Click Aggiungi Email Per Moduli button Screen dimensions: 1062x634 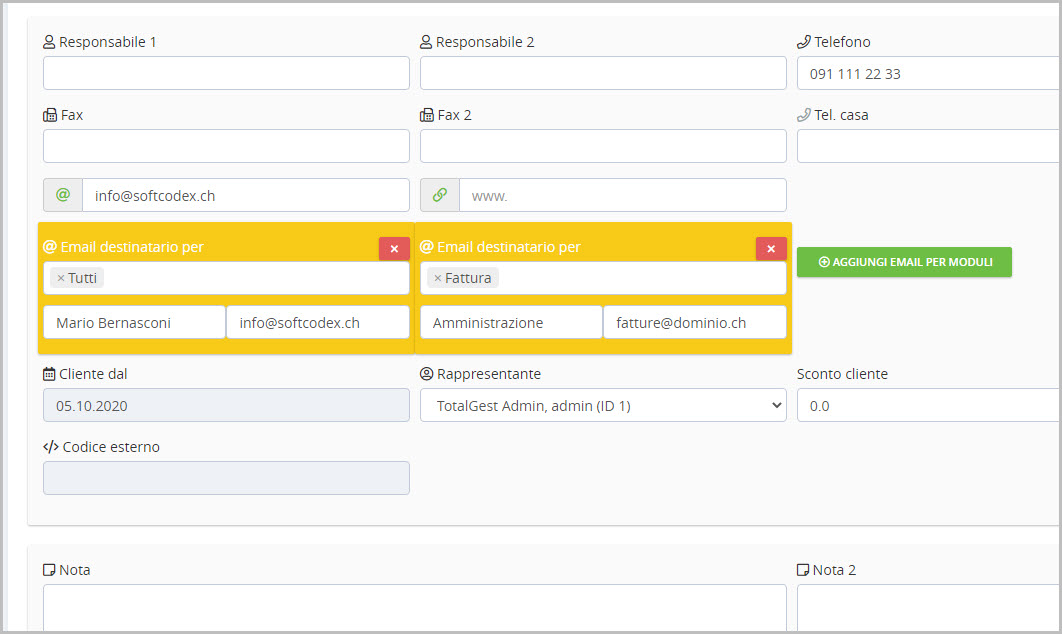pyautogui.click(x=904, y=262)
